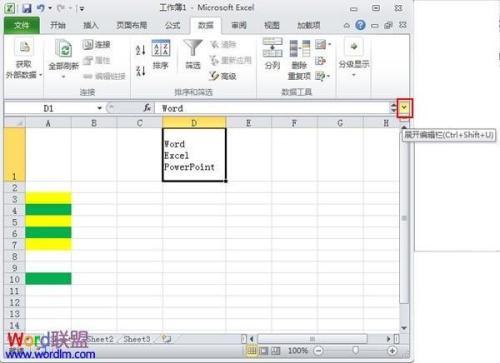
Task: Expand the formula bar with chevron button
Action: point(404,107)
